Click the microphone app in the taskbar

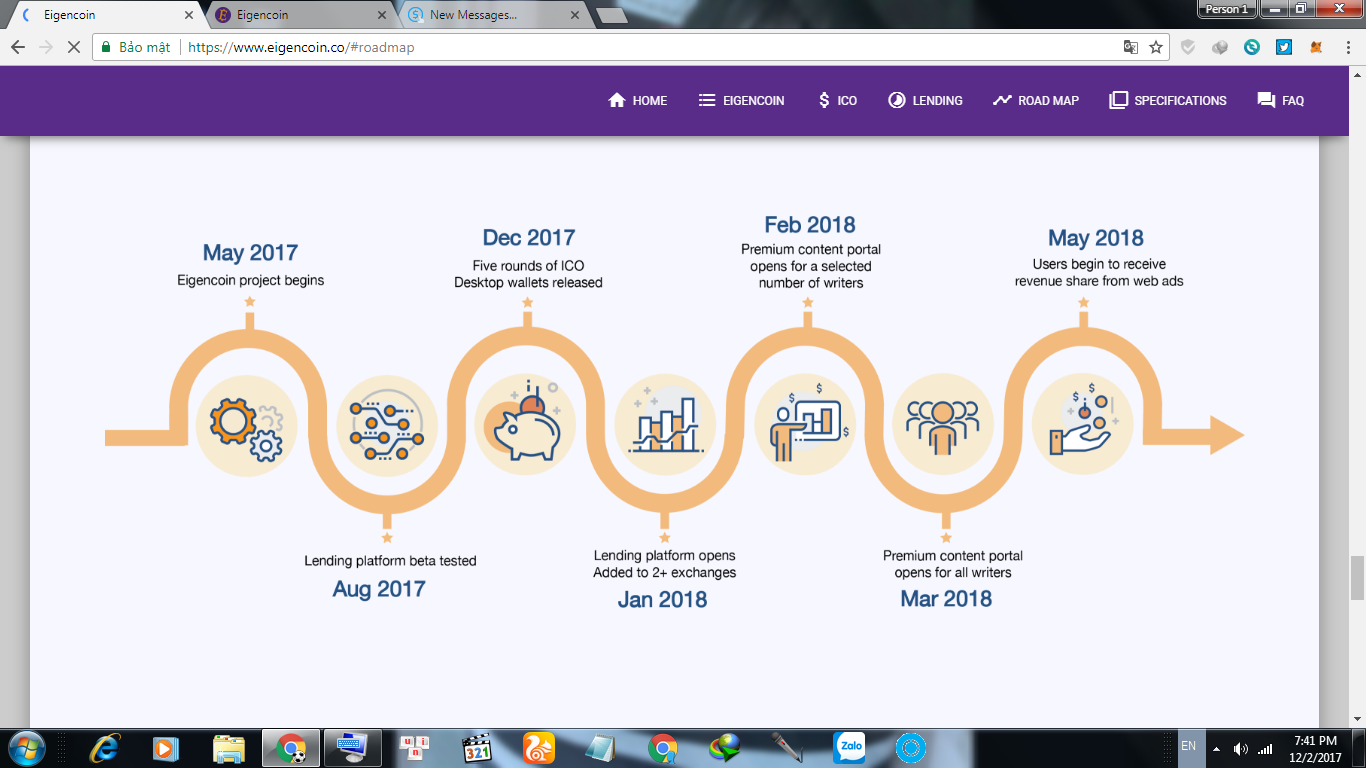click(787, 748)
